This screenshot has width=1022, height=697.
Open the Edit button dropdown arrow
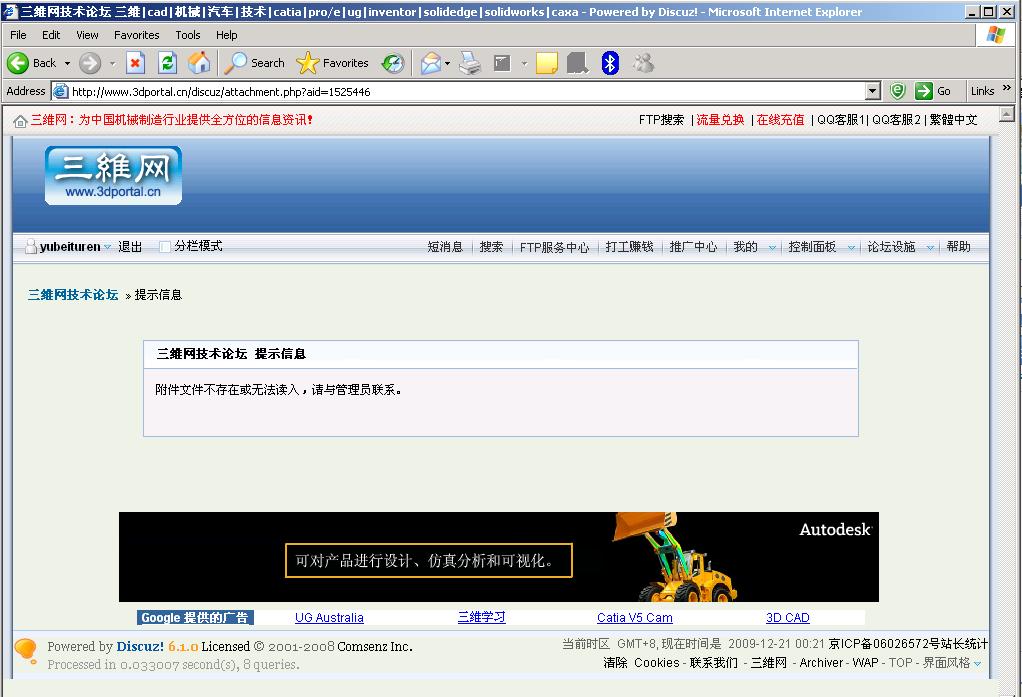[524, 63]
